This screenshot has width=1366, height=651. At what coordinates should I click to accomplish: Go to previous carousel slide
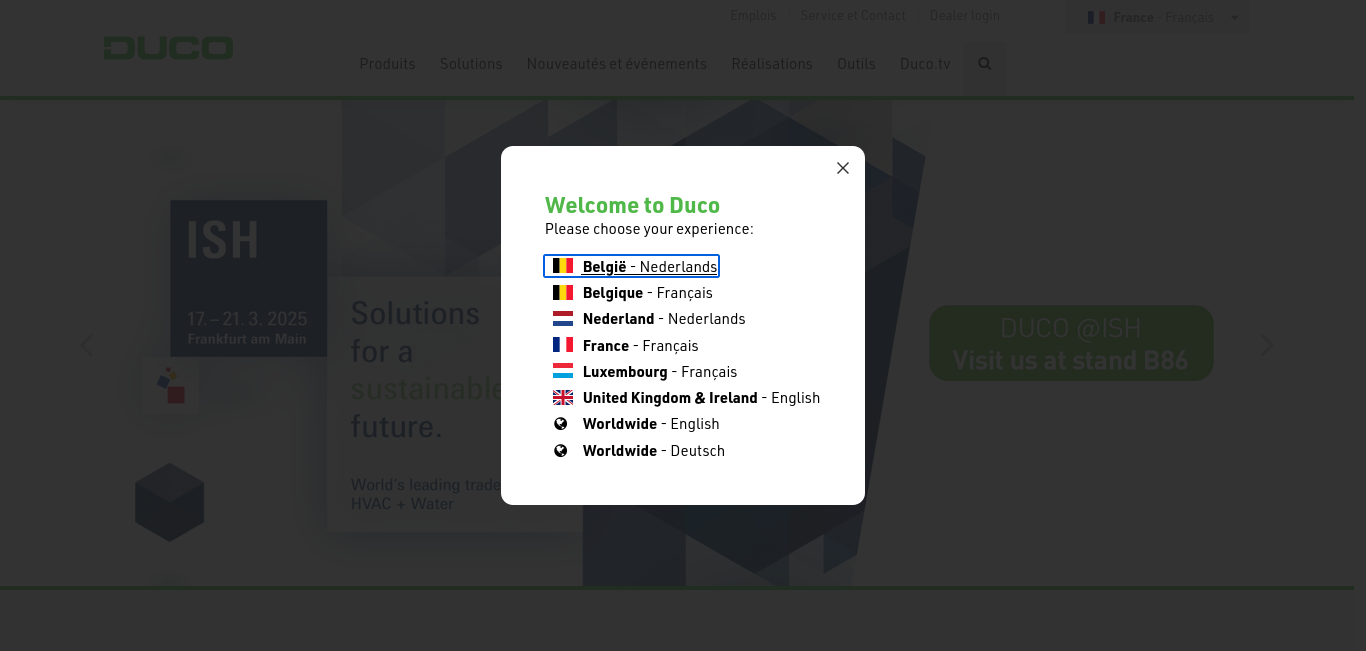(87, 345)
